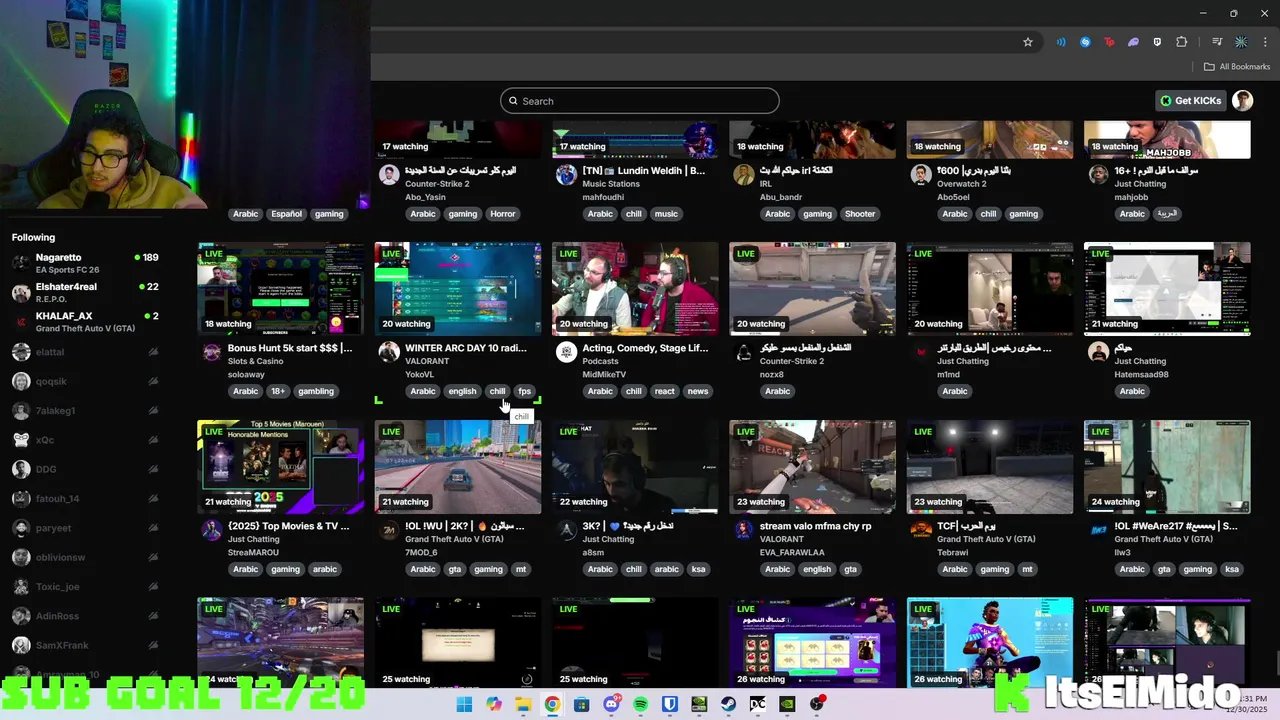Open Spotify from the taskbar

(x=640, y=704)
